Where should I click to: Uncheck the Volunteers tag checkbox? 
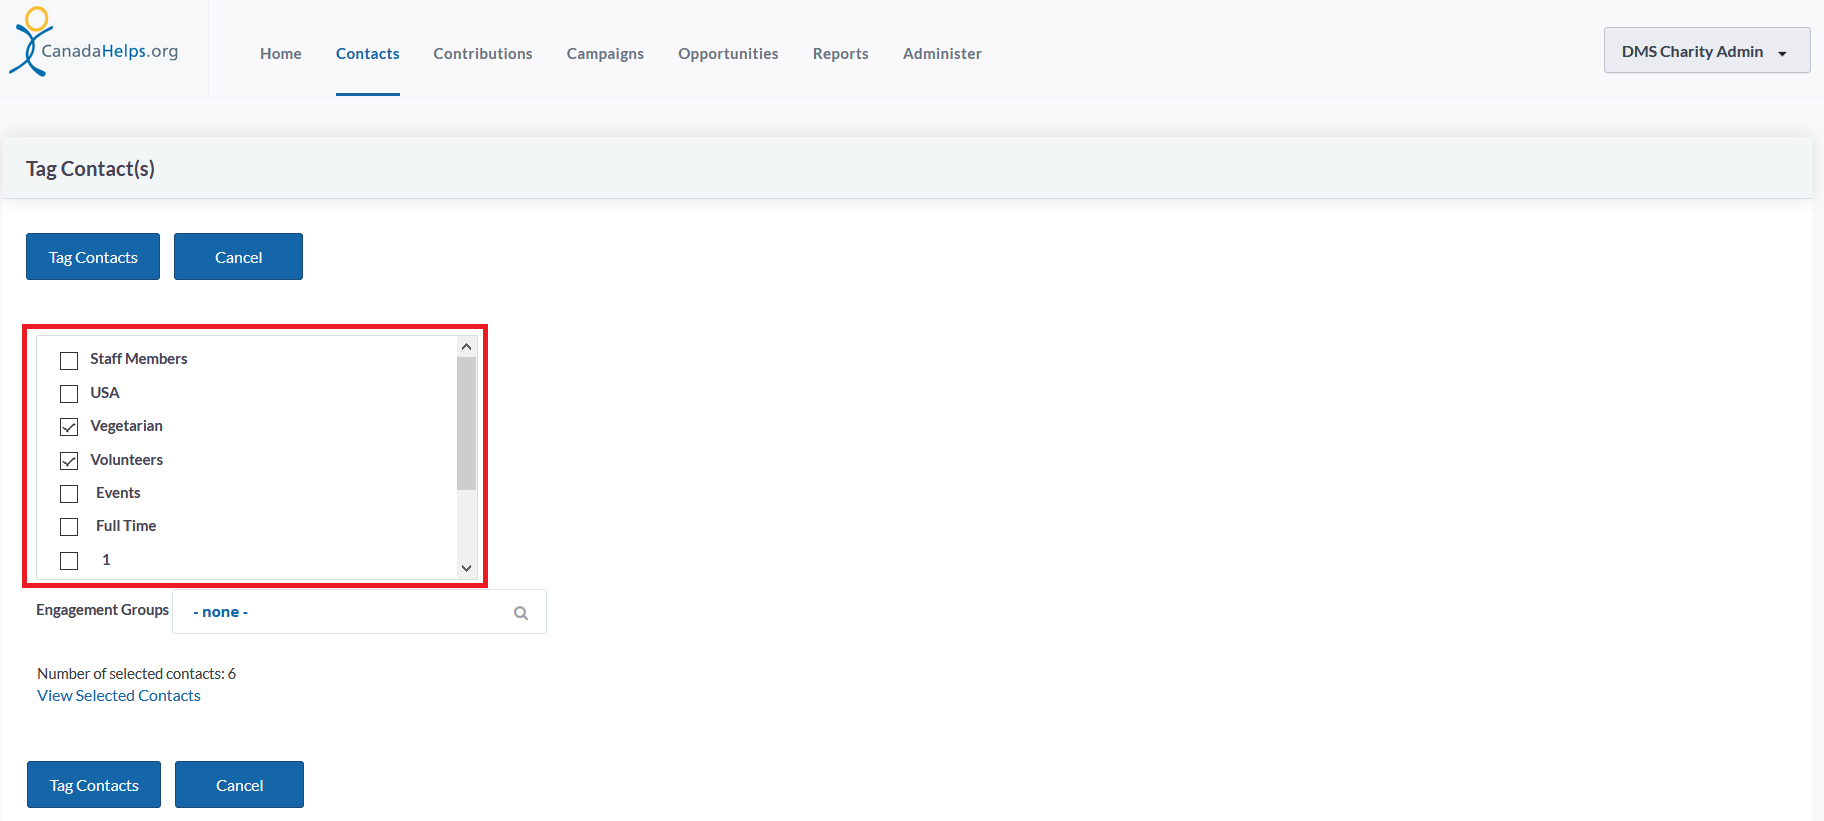(x=69, y=460)
